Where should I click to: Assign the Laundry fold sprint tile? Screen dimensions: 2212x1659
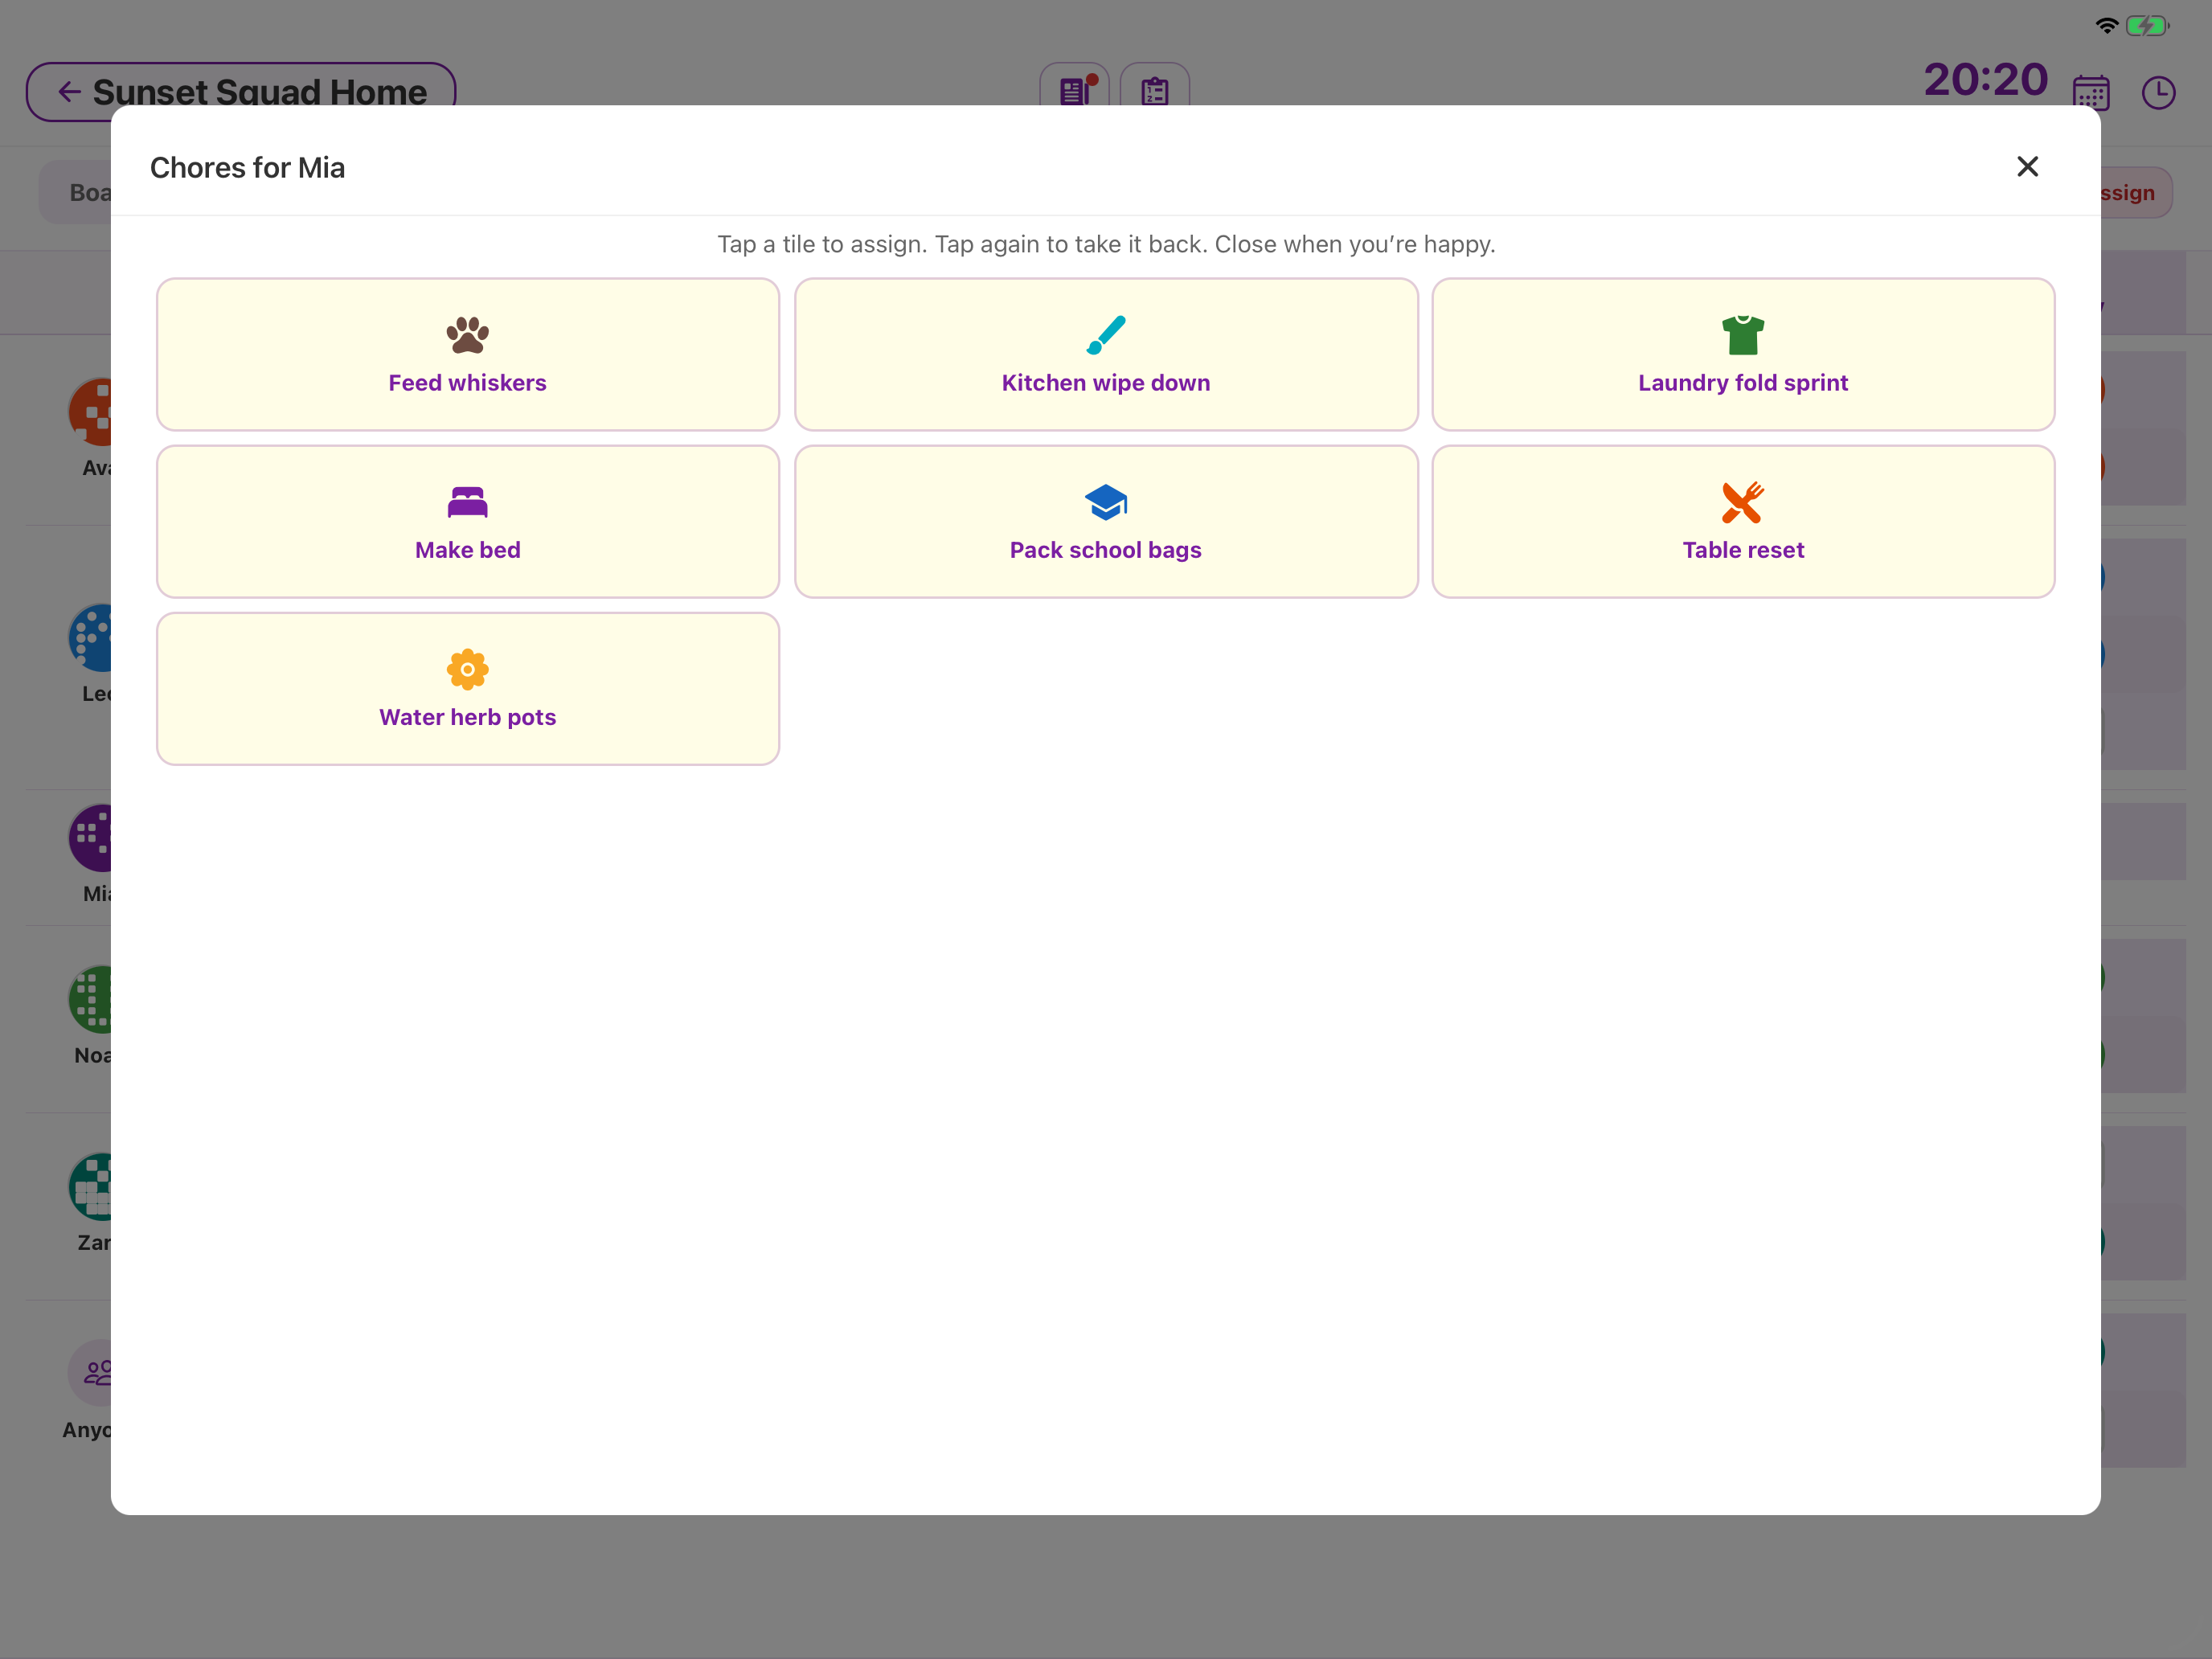point(1743,354)
